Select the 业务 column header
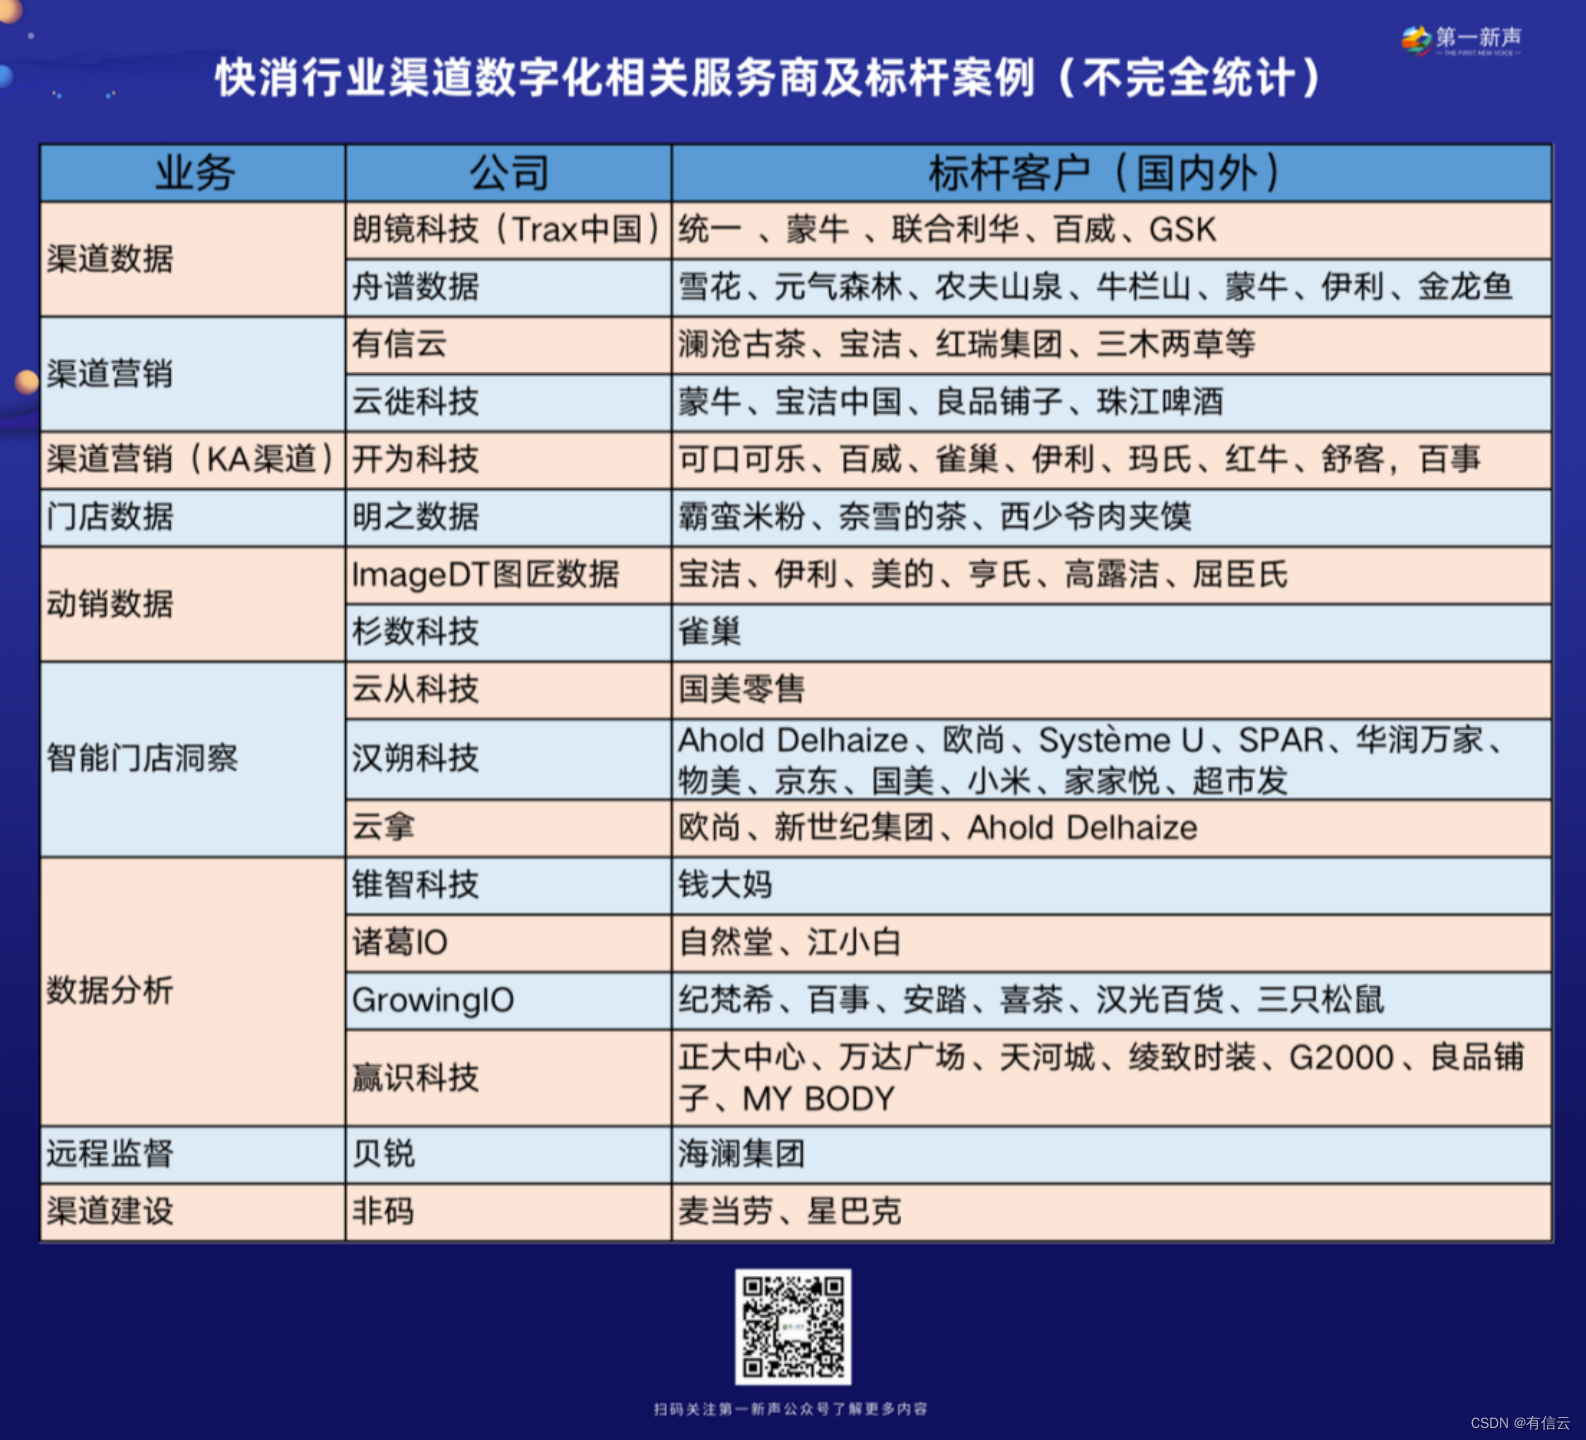 tap(193, 173)
